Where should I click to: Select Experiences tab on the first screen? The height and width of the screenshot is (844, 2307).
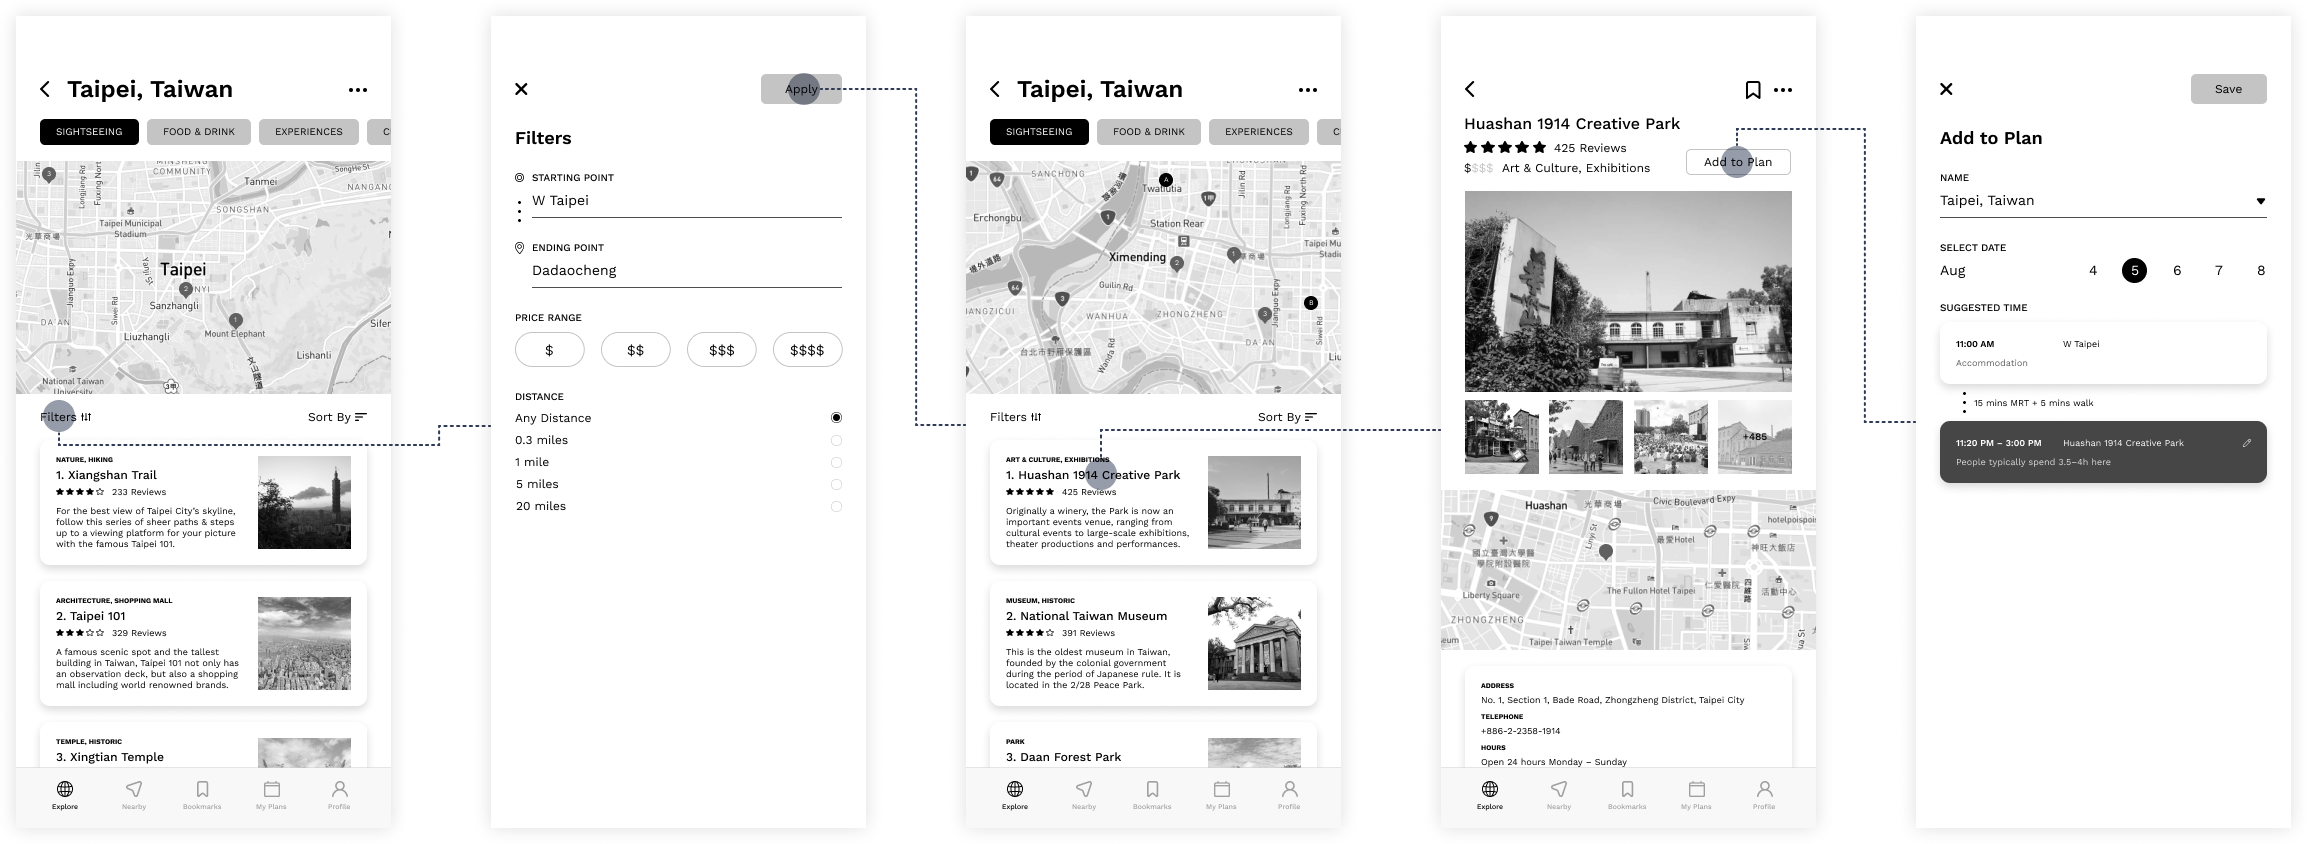[309, 132]
